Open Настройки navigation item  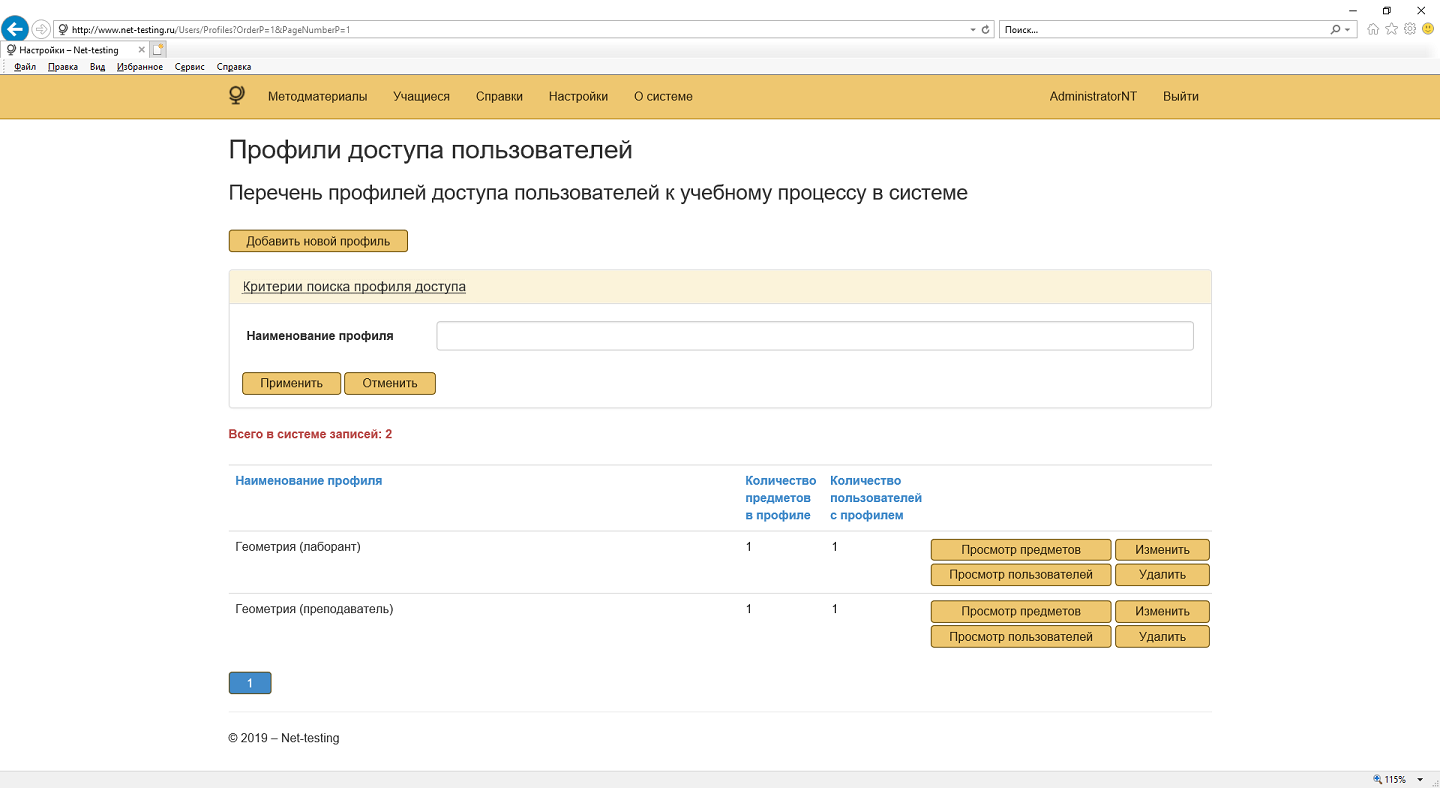pos(578,97)
